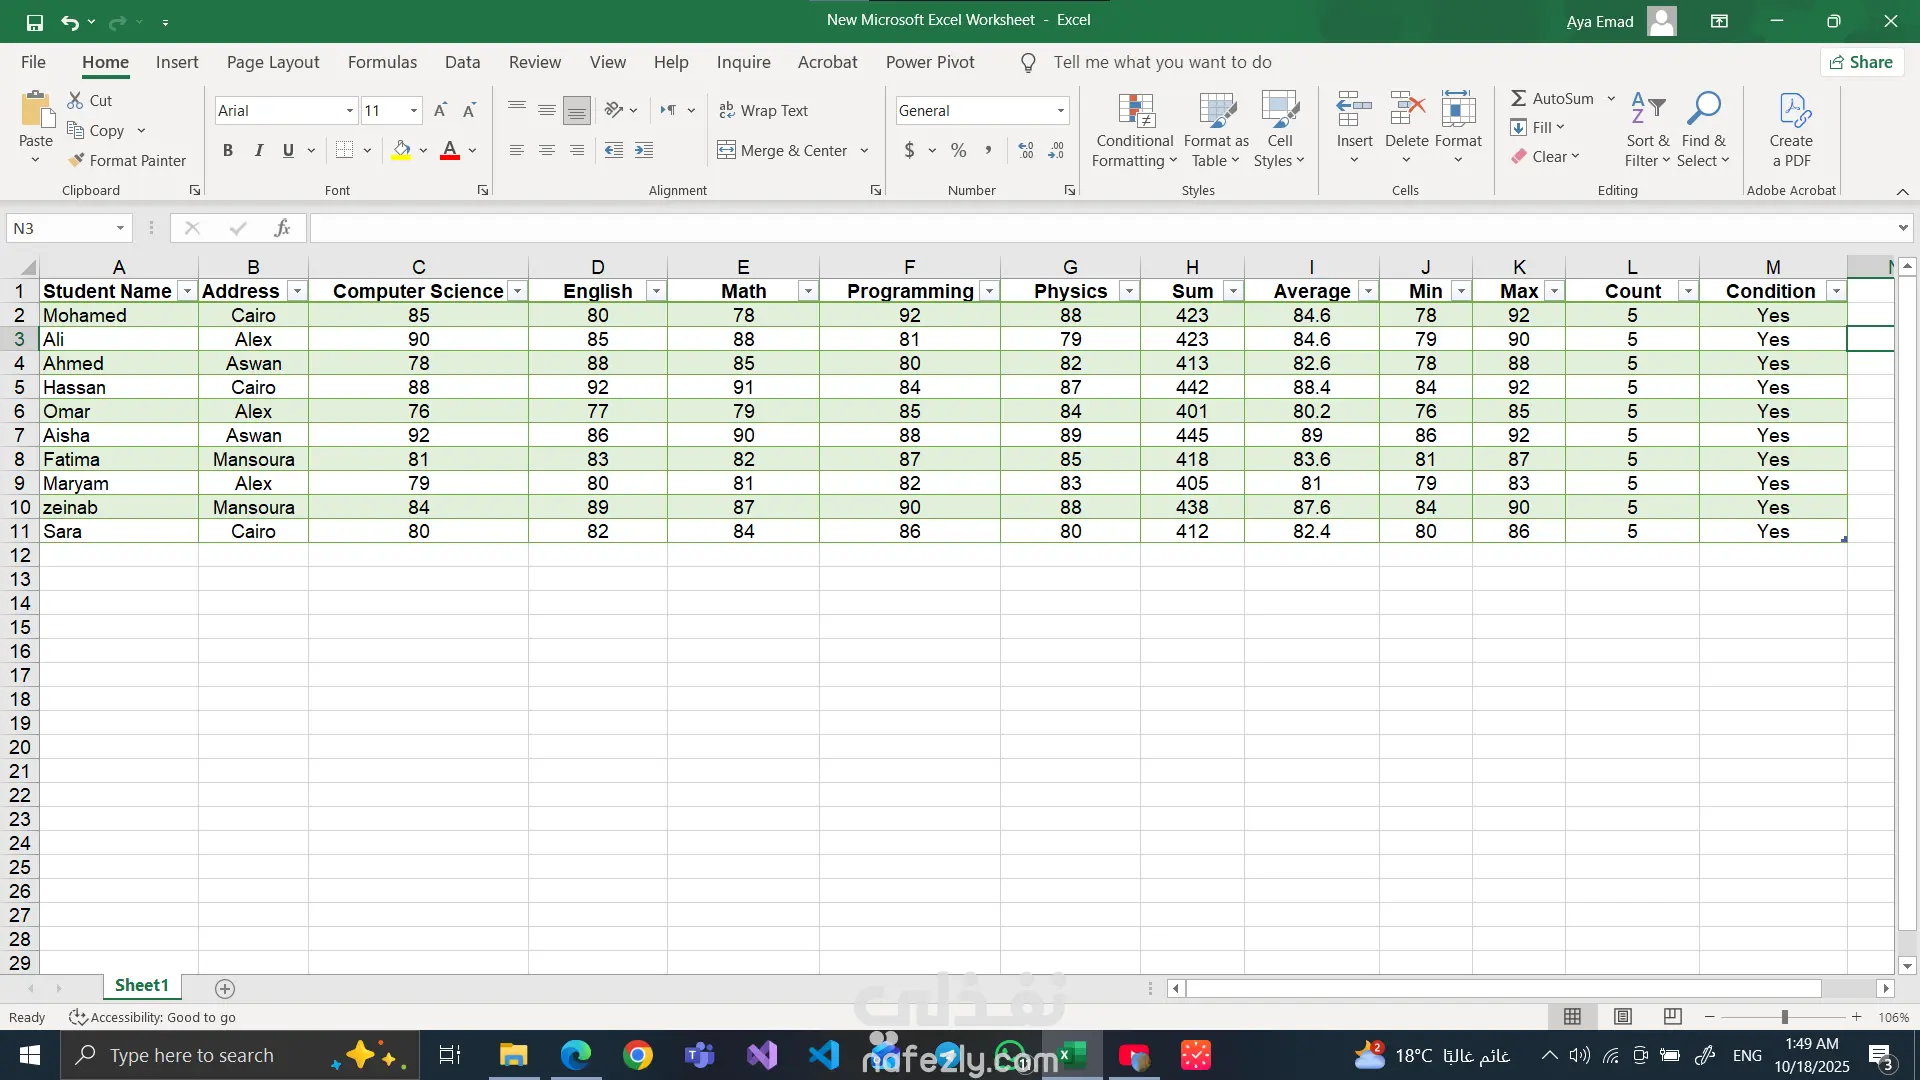Click inside the Name Box showing N3
The image size is (1920, 1080).
click(x=60, y=228)
